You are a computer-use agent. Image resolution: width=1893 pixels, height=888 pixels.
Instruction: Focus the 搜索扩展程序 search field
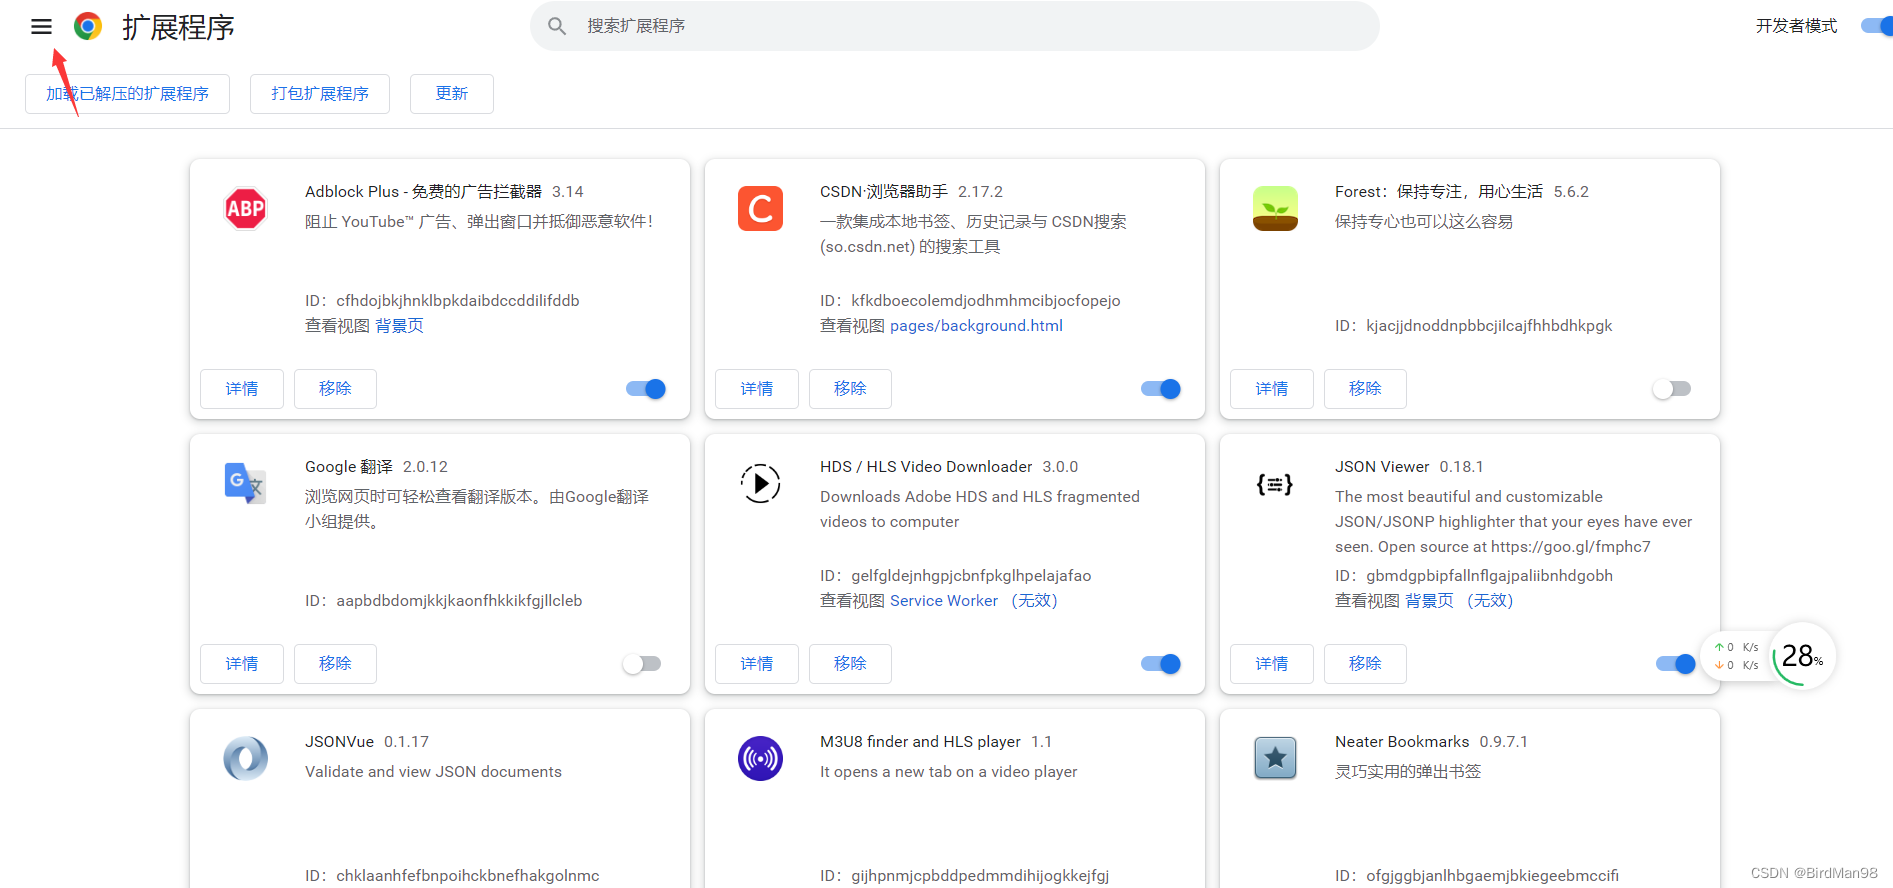pyautogui.click(x=955, y=26)
